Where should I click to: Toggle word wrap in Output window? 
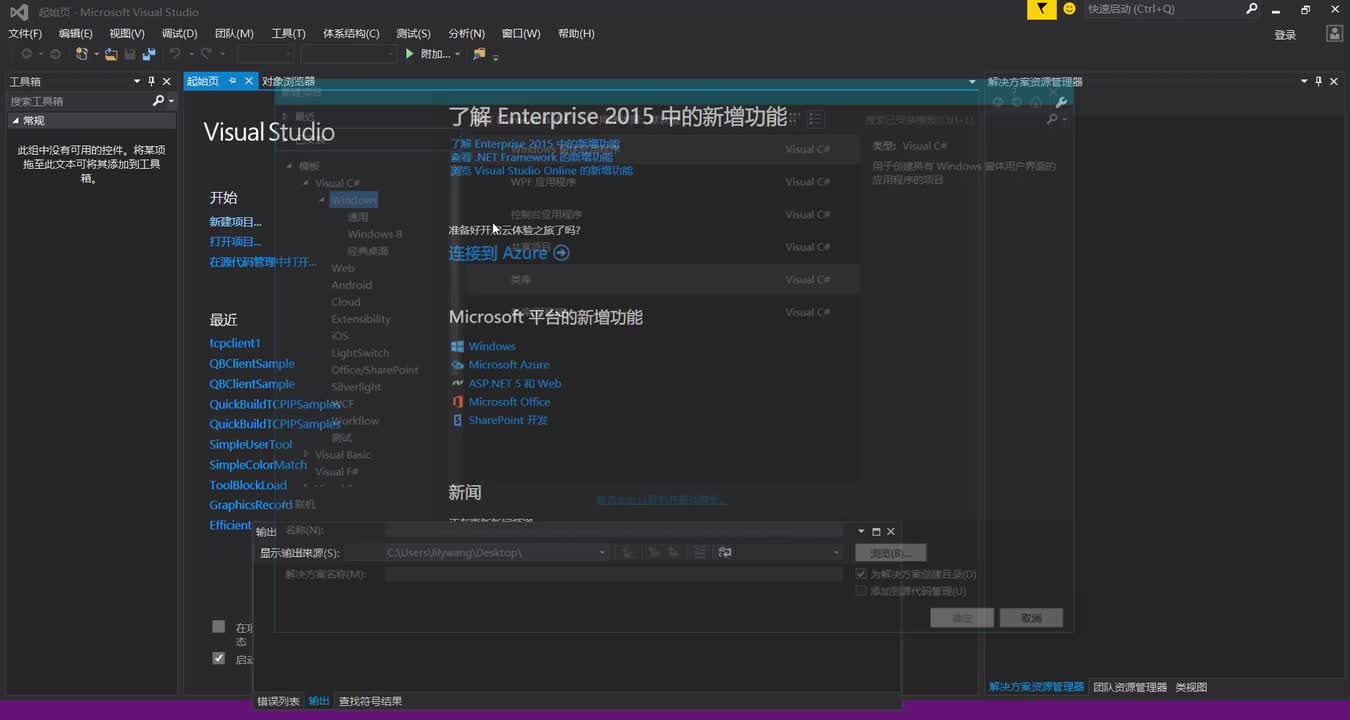click(725, 552)
